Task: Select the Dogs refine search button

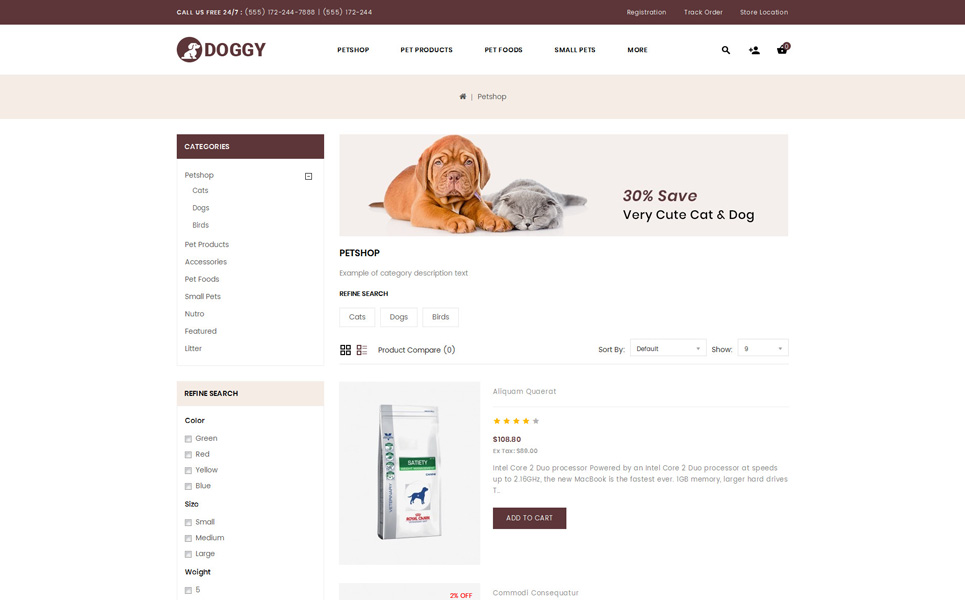Action: coord(399,317)
